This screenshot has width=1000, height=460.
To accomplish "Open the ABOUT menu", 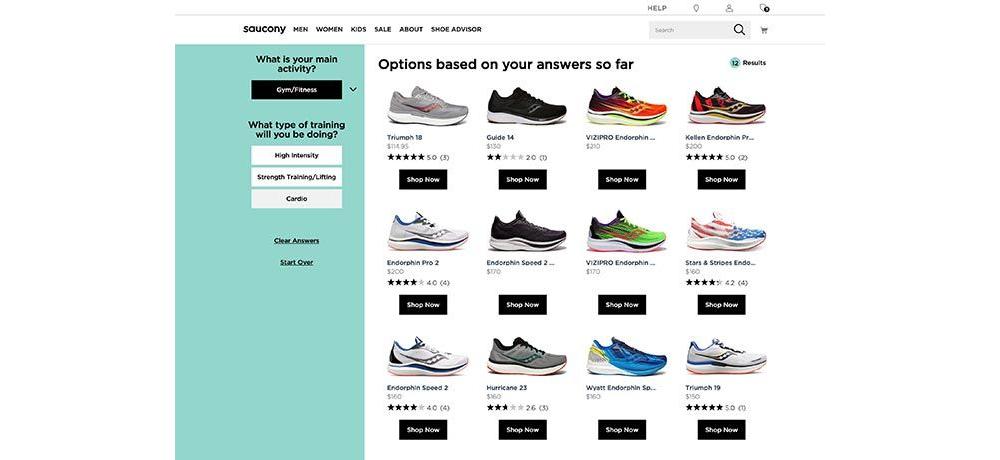I will point(411,29).
